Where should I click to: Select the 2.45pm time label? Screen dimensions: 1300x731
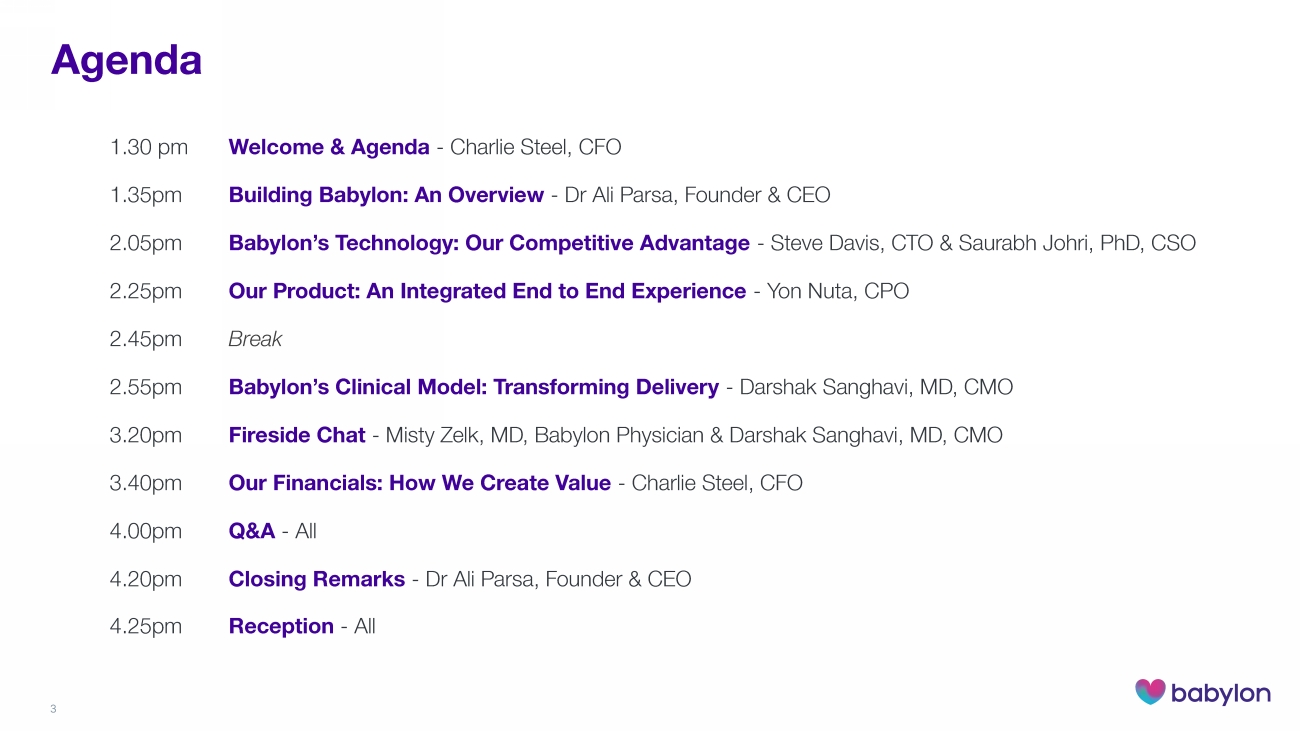click(x=146, y=339)
